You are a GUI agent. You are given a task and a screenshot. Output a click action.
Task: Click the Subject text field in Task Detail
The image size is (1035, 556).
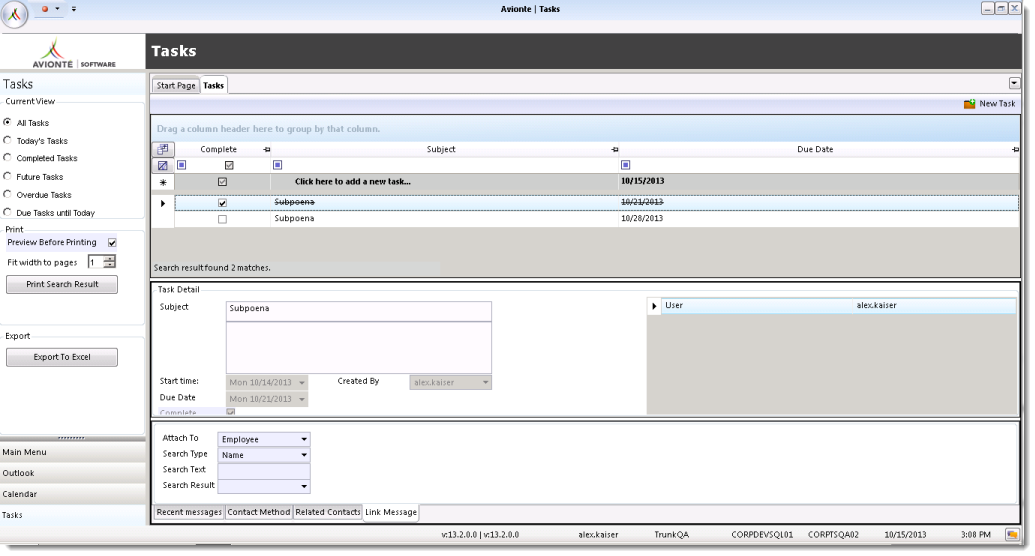[x=358, y=311]
